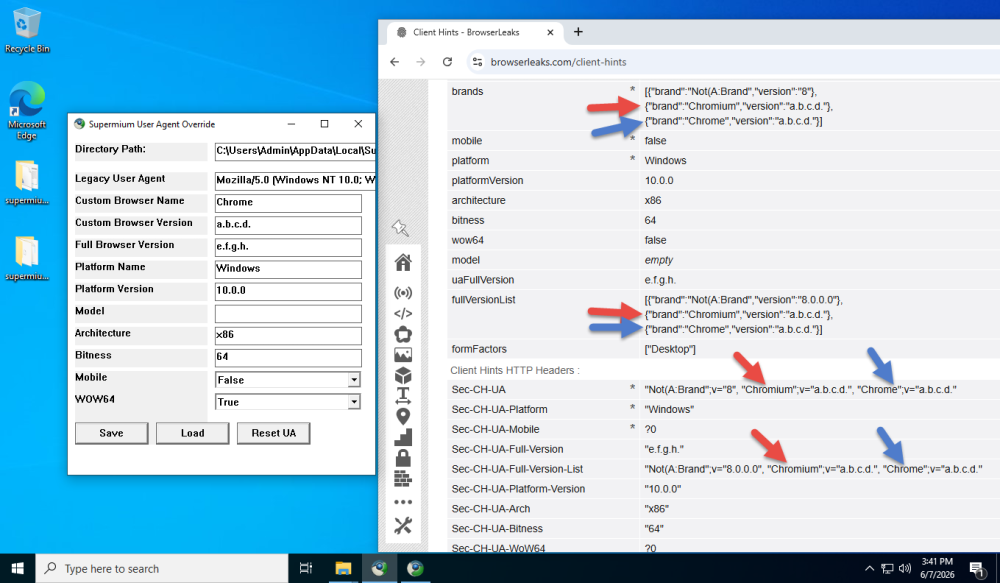Click the browser address bar URL

(558, 62)
